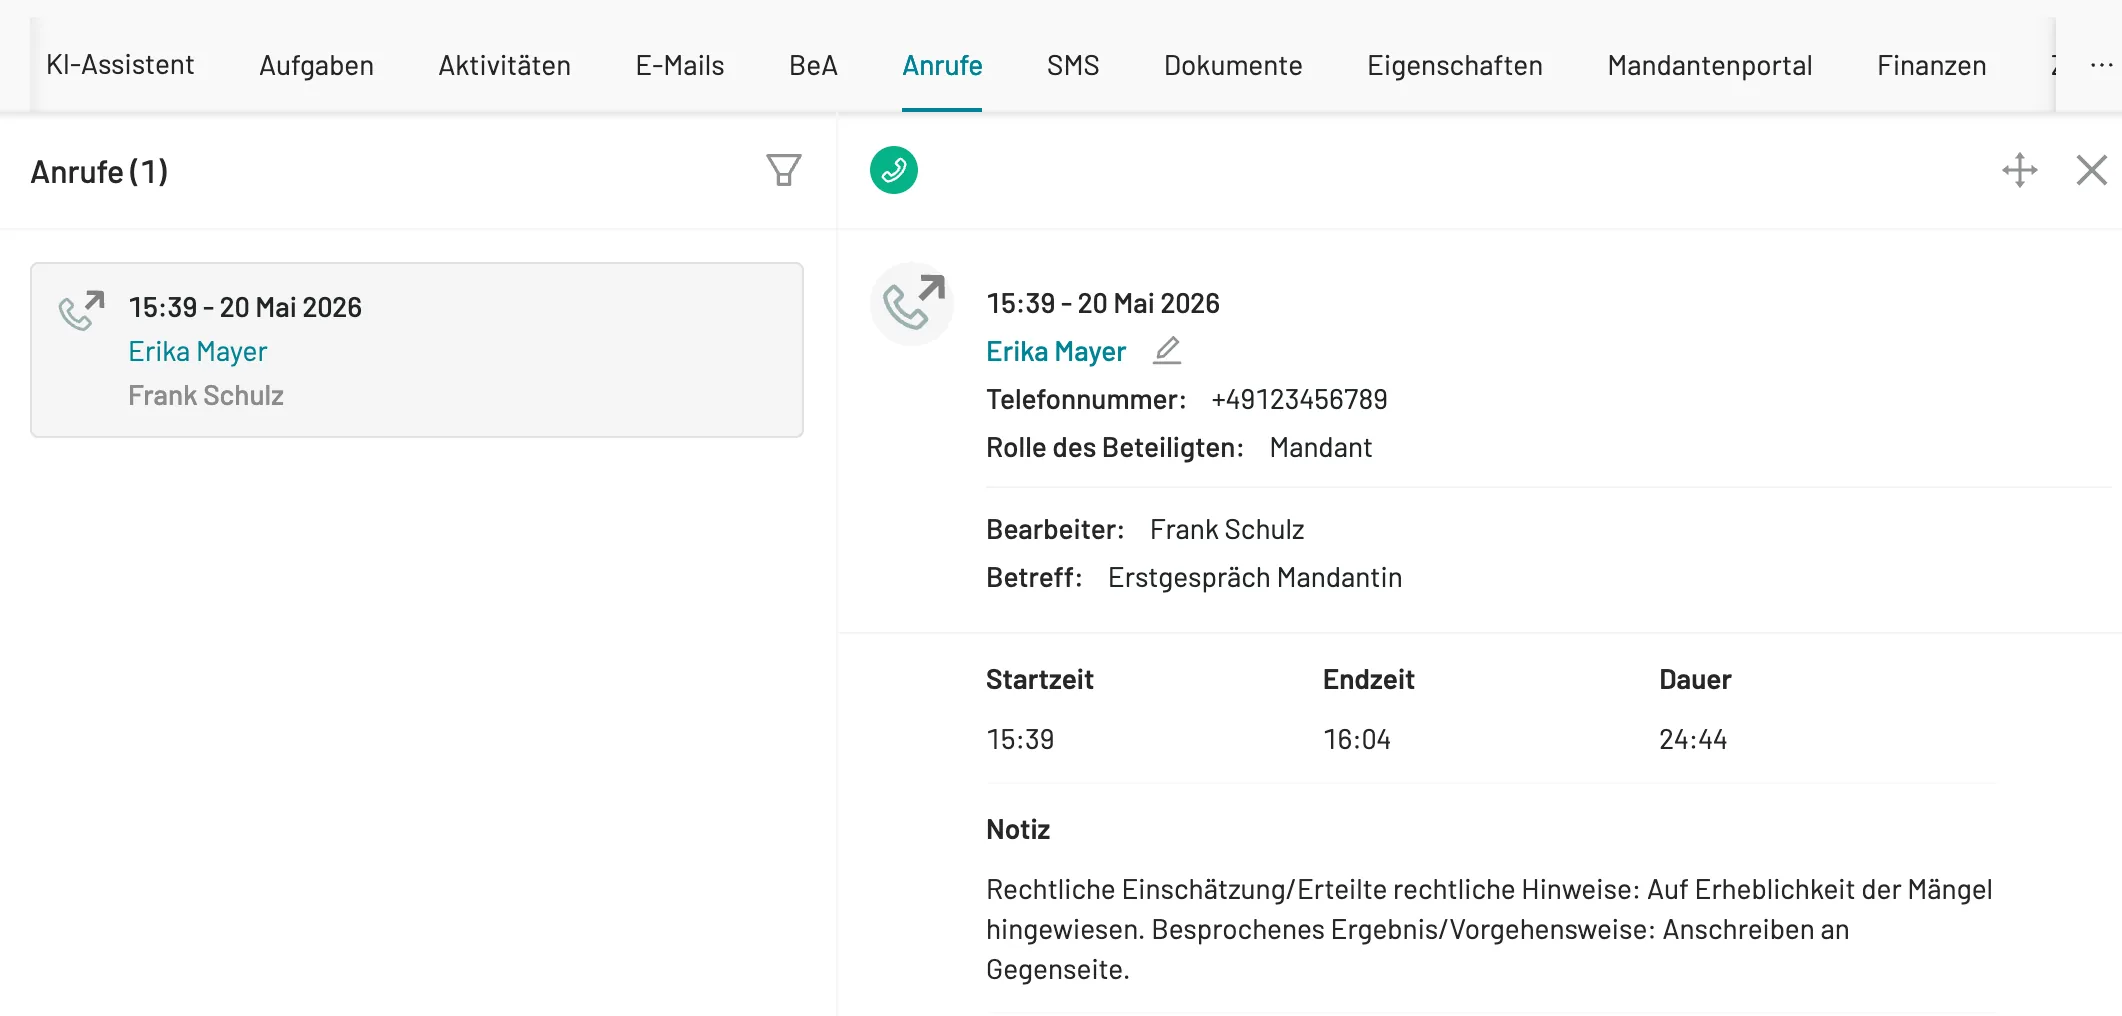Click the Startzeit value 15:39
The image size is (2122, 1016).
point(1020,740)
